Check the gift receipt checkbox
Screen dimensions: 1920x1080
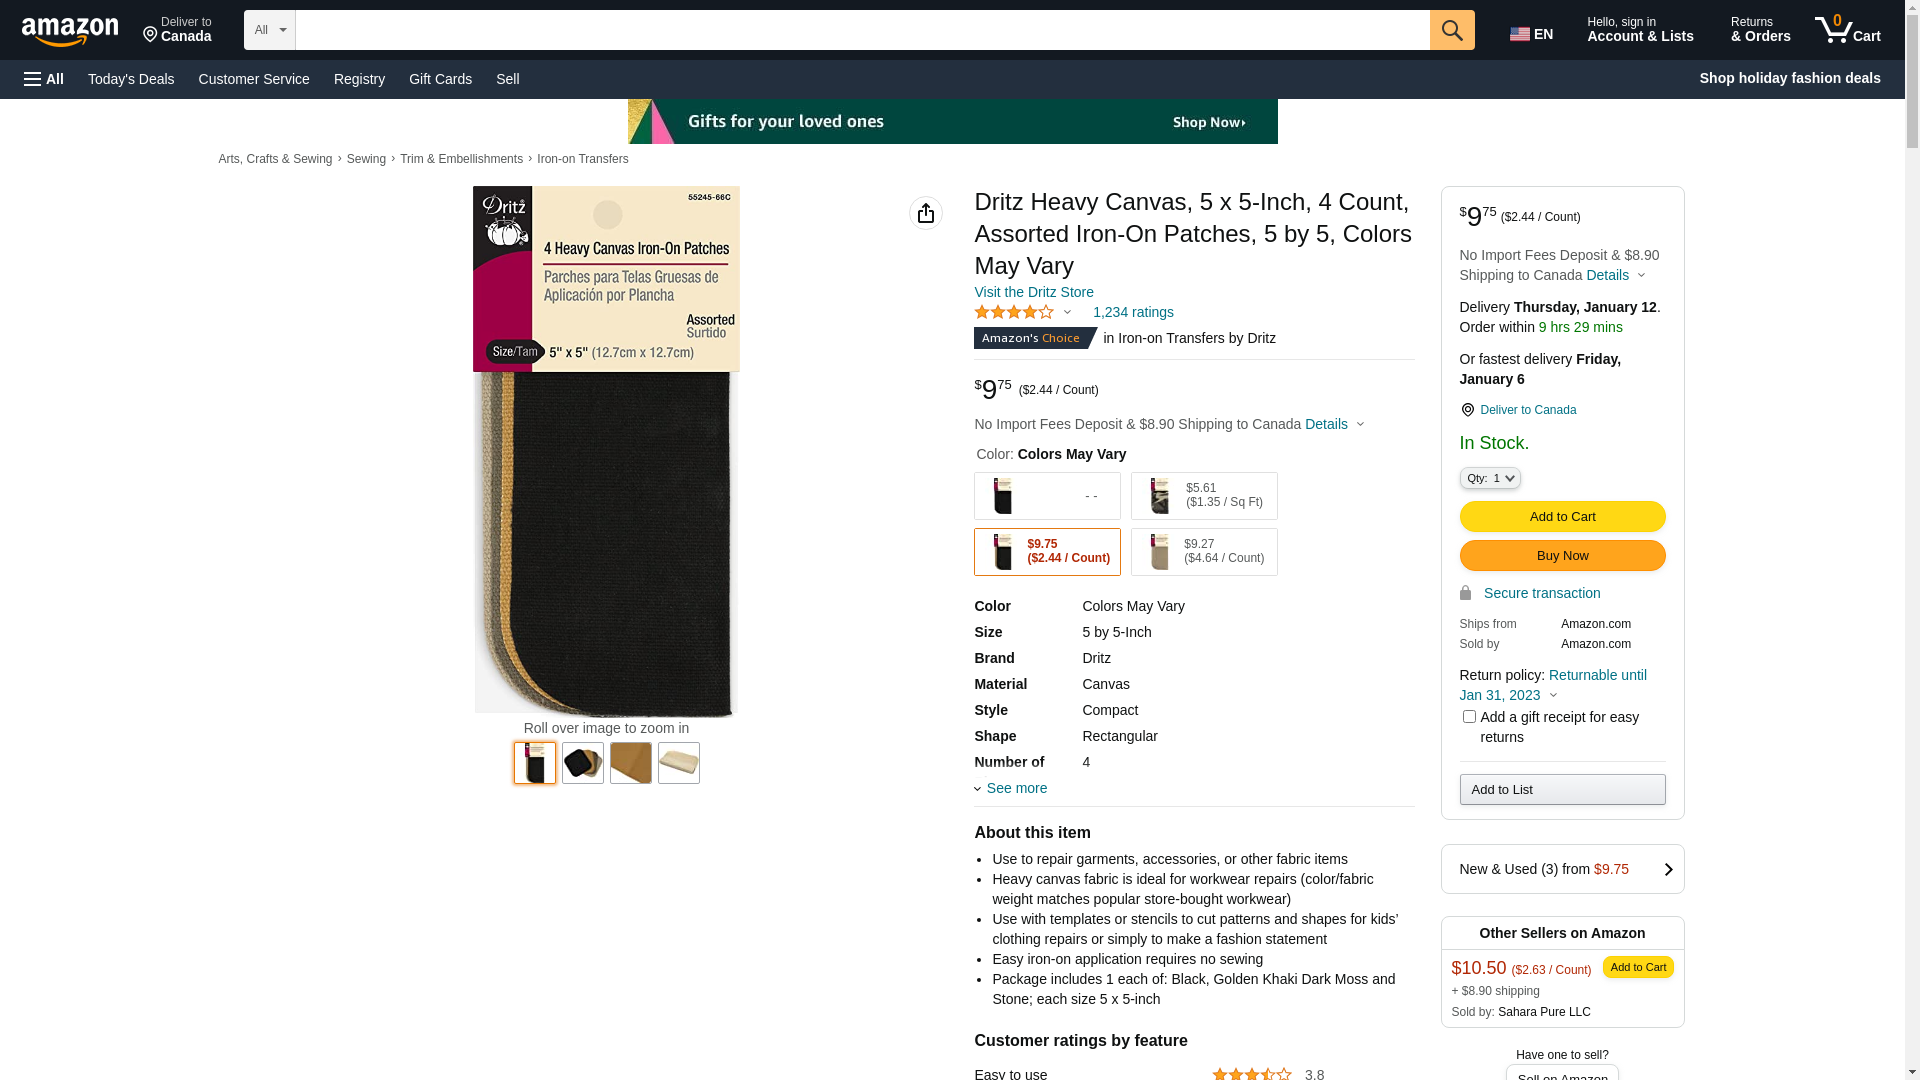click(x=1469, y=717)
